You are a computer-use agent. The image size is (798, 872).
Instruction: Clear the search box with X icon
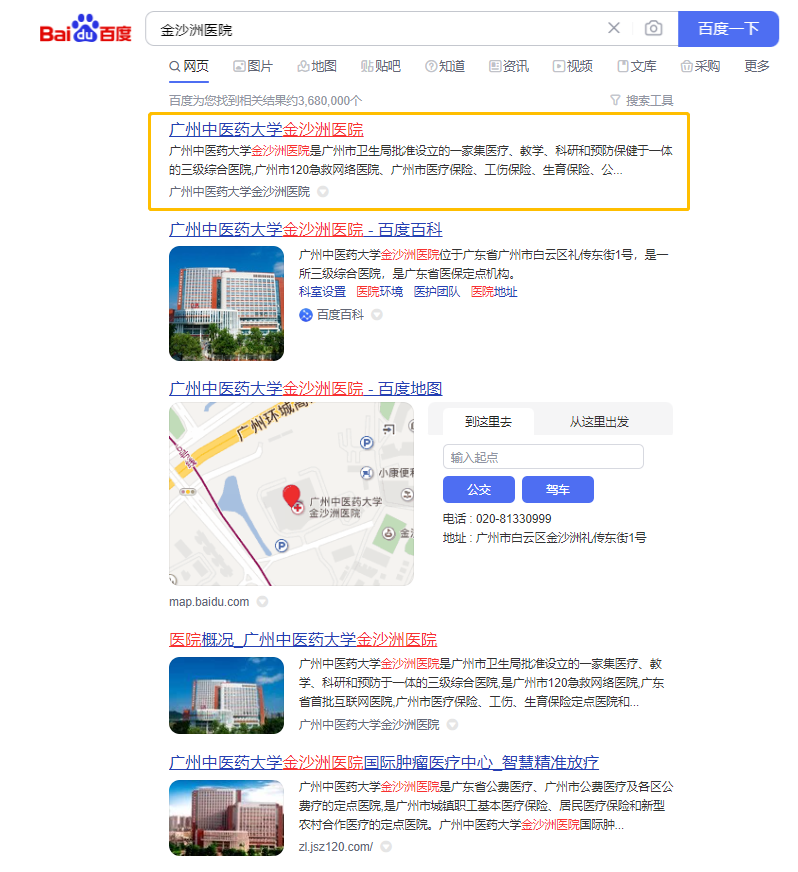pyautogui.click(x=613, y=28)
